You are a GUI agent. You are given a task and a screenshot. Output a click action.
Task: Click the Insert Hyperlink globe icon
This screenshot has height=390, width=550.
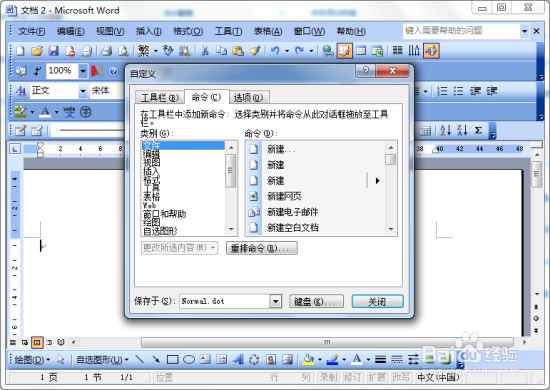[328, 51]
